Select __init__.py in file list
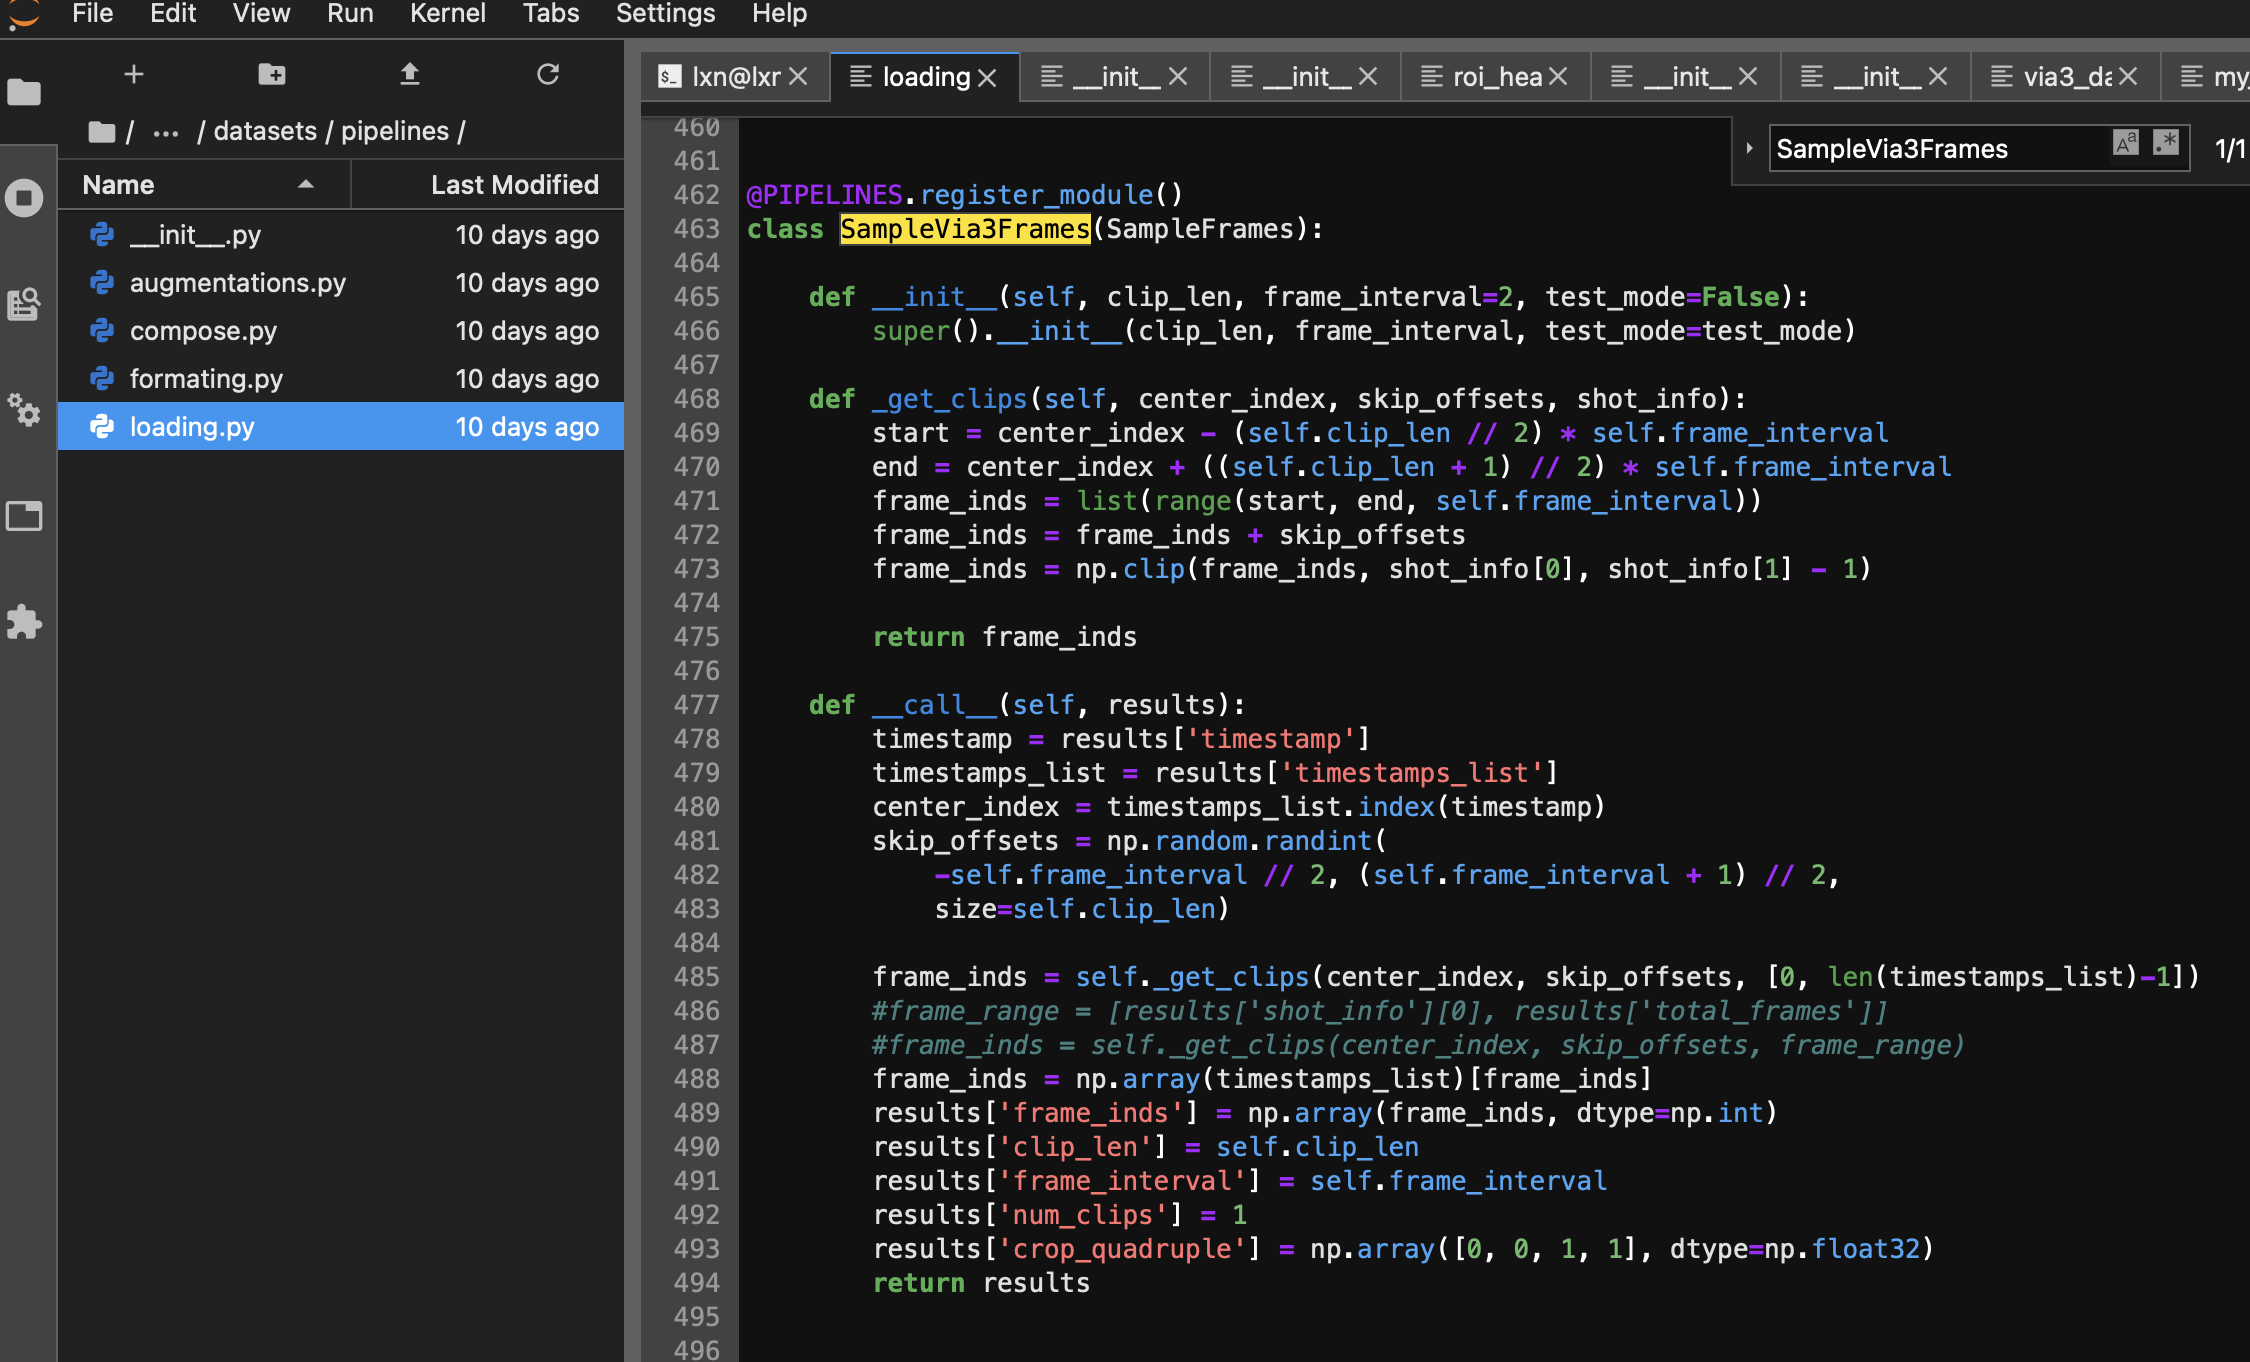This screenshot has height=1362, width=2250. coord(341,235)
